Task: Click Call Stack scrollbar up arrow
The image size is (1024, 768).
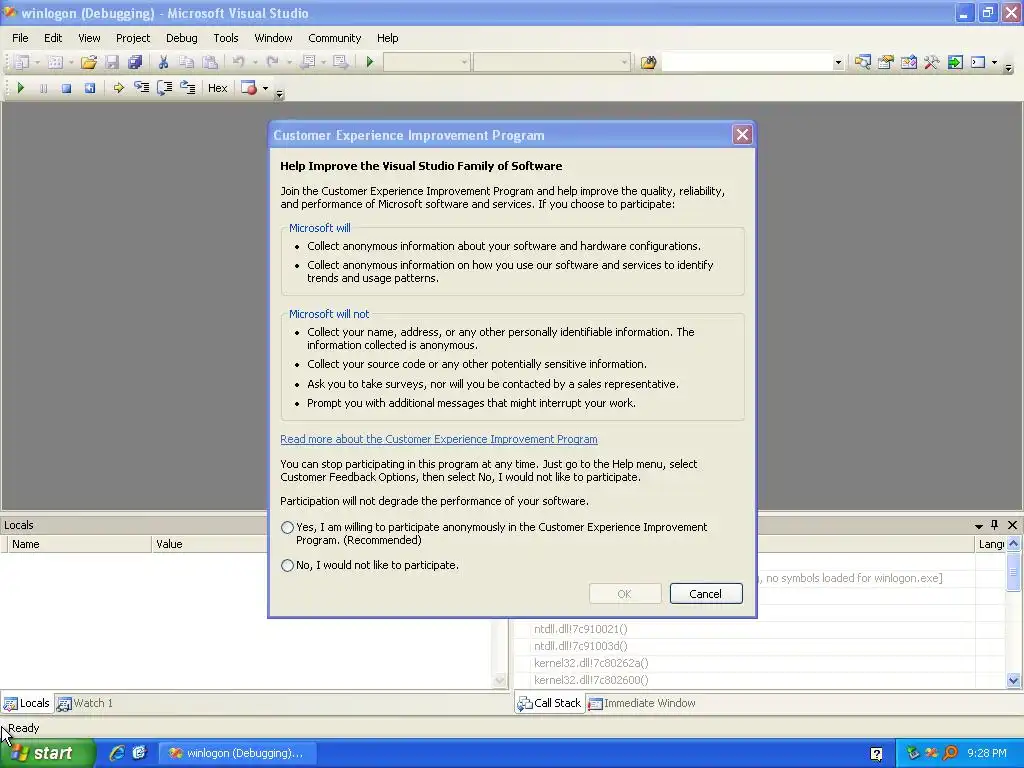Action: click(1014, 543)
